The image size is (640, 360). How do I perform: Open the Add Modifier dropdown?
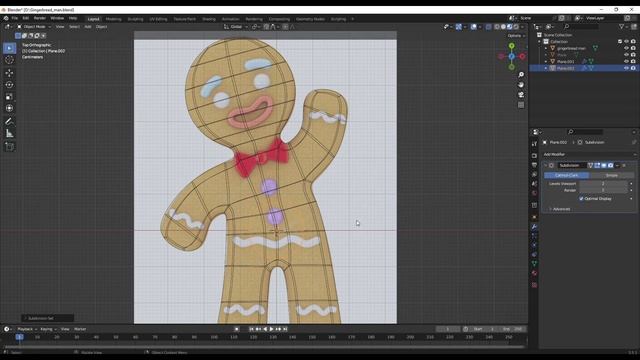point(590,154)
